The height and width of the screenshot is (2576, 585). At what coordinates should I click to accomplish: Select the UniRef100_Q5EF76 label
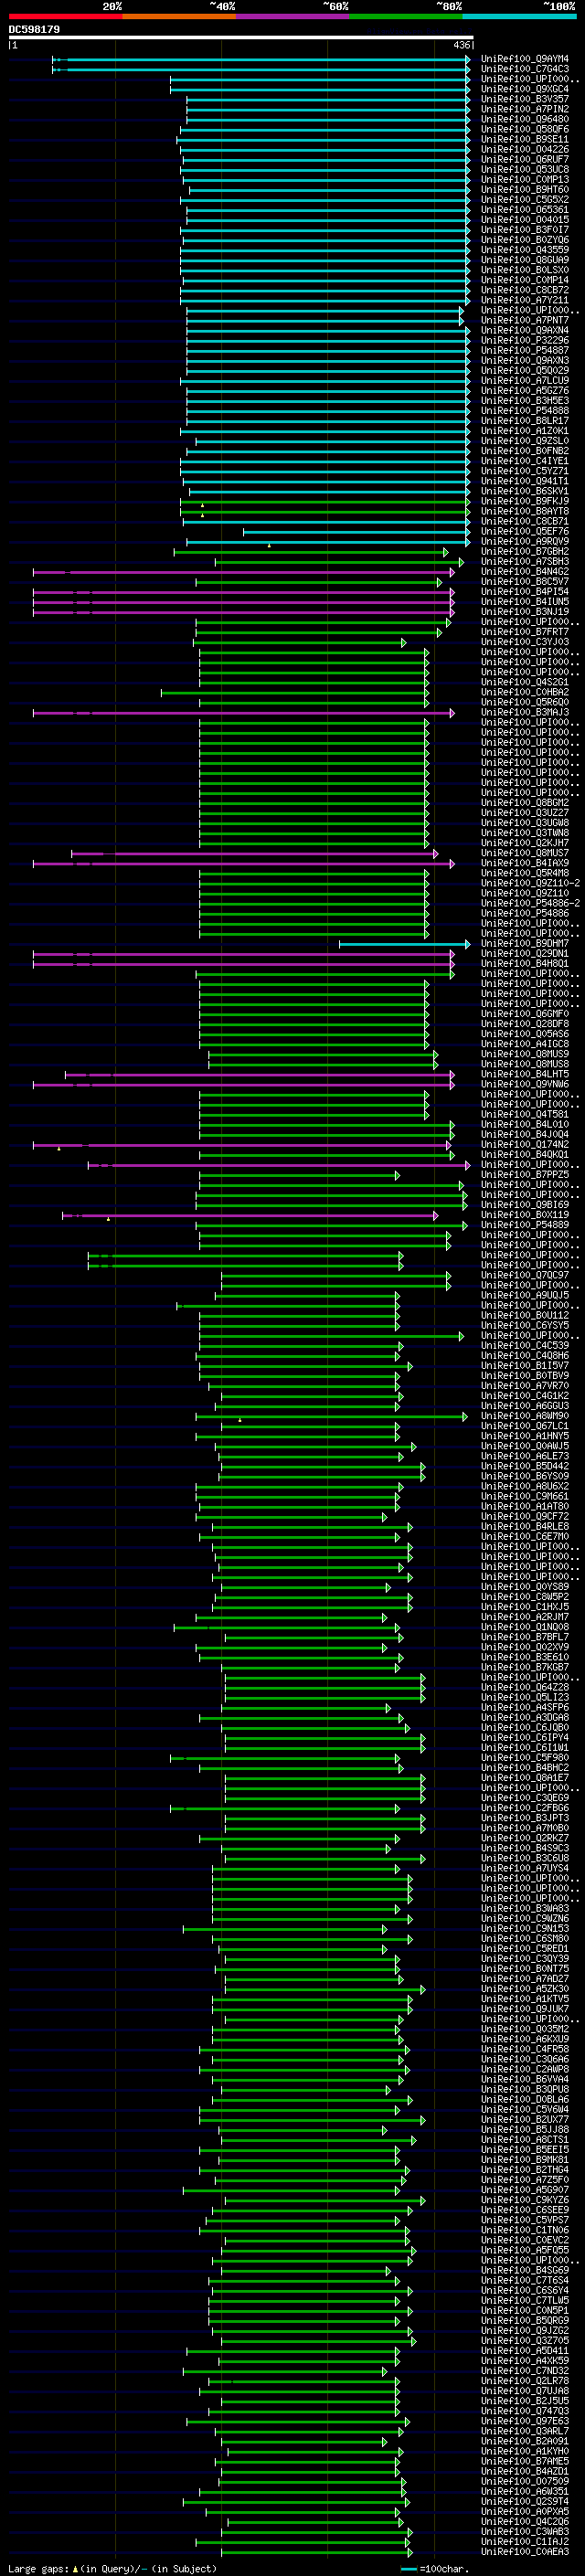525,531
